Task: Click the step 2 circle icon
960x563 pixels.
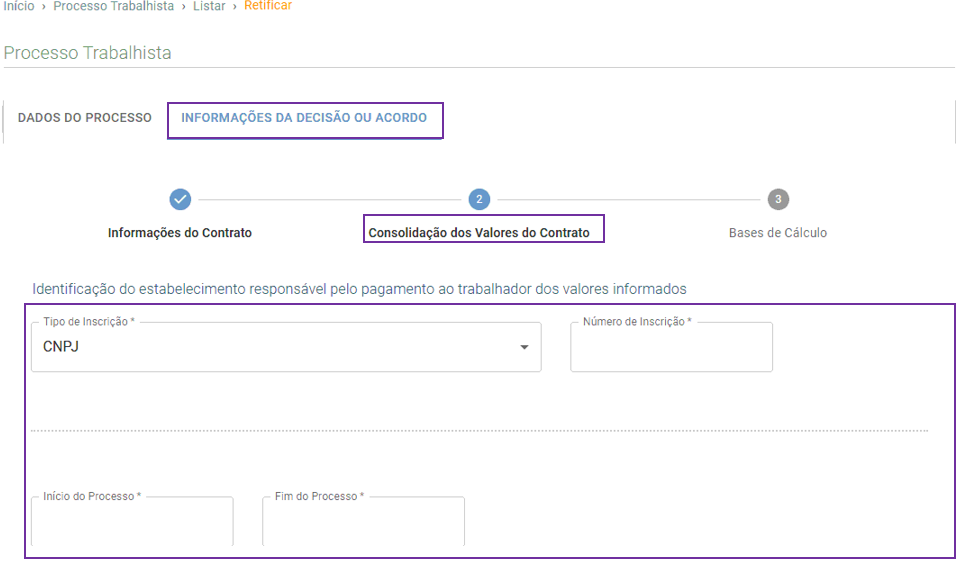Action: pyautogui.click(x=479, y=199)
